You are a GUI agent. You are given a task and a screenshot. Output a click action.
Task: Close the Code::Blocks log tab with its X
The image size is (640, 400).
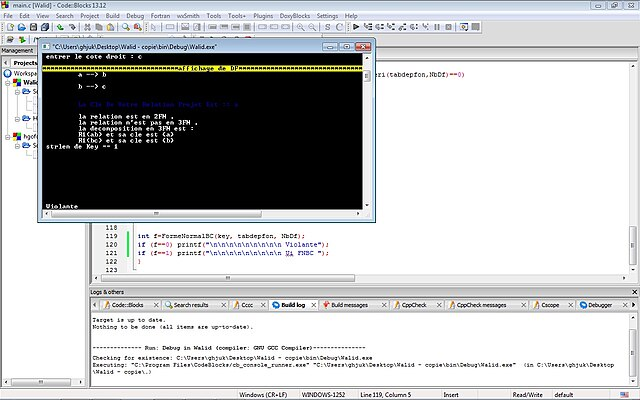point(158,304)
